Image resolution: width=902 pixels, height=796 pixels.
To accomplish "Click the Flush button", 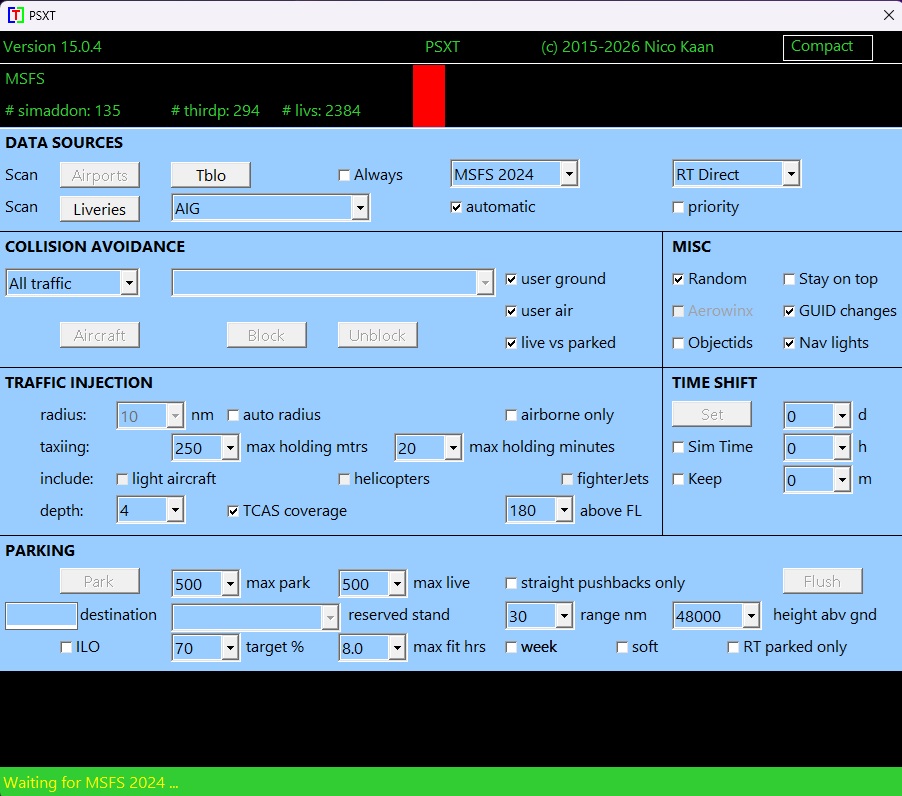I will (823, 581).
